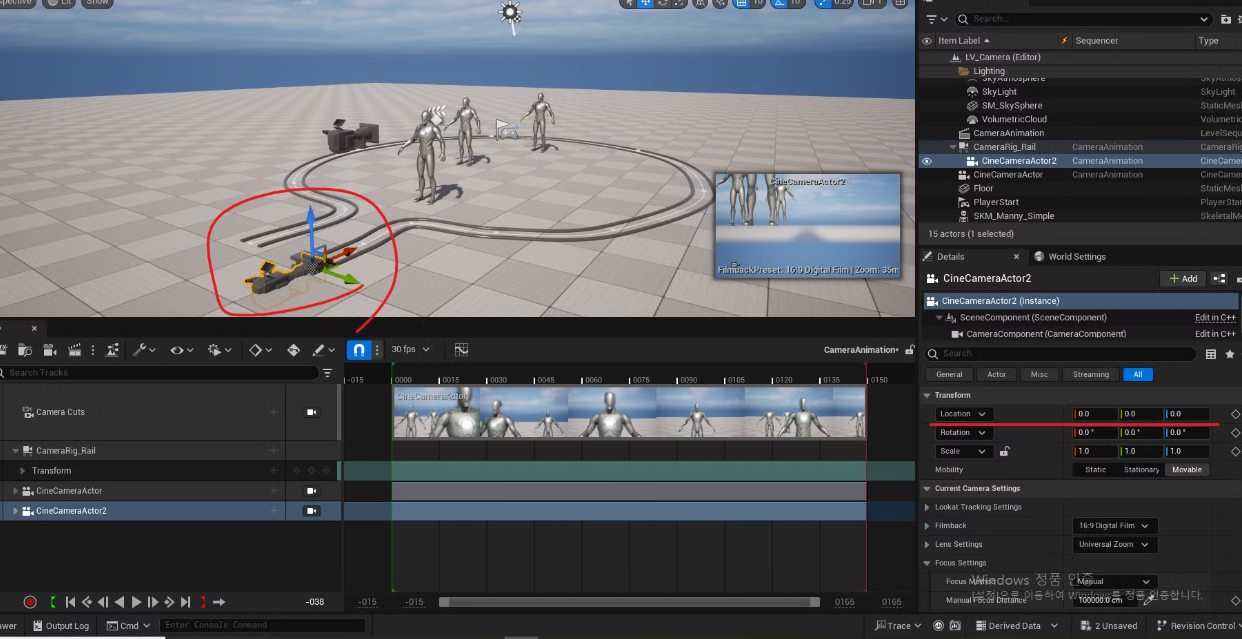Toggle visibility eye for CineCameraActor2 in Outliner
This screenshot has width=1242, height=639.
(927, 161)
